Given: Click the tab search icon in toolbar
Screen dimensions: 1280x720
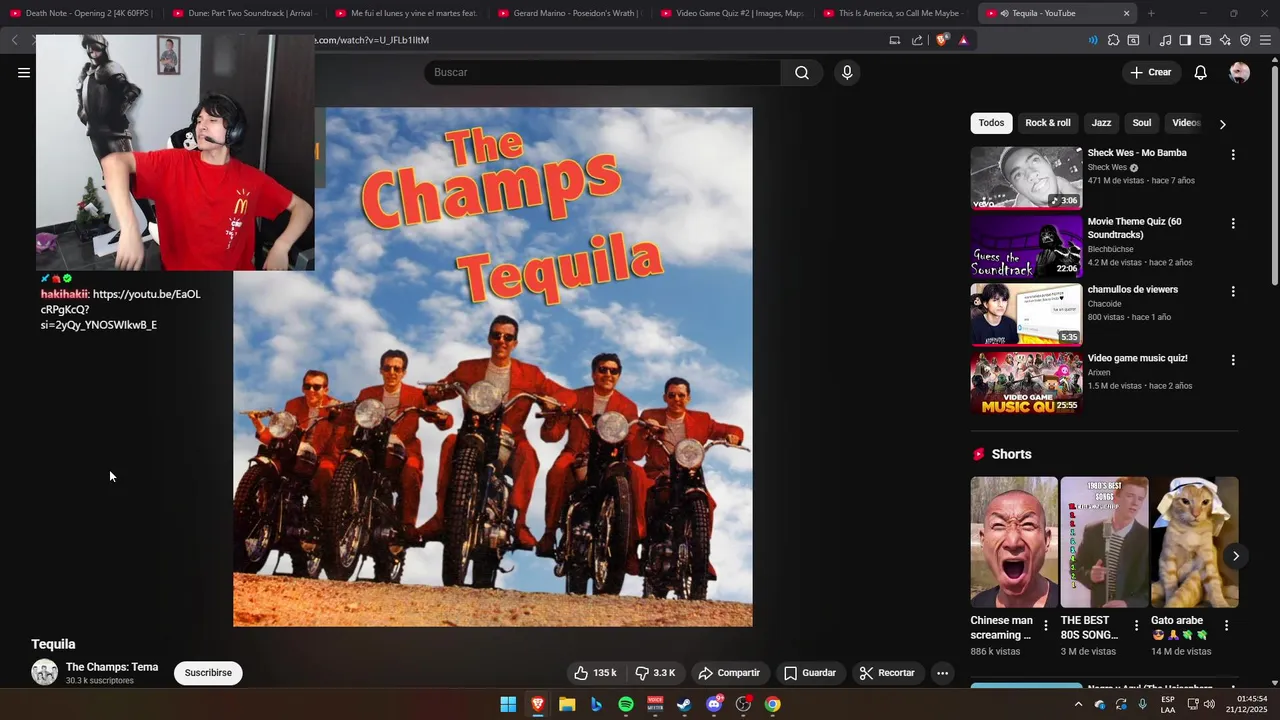Looking at the screenshot, I should click(x=1133, y=40).
